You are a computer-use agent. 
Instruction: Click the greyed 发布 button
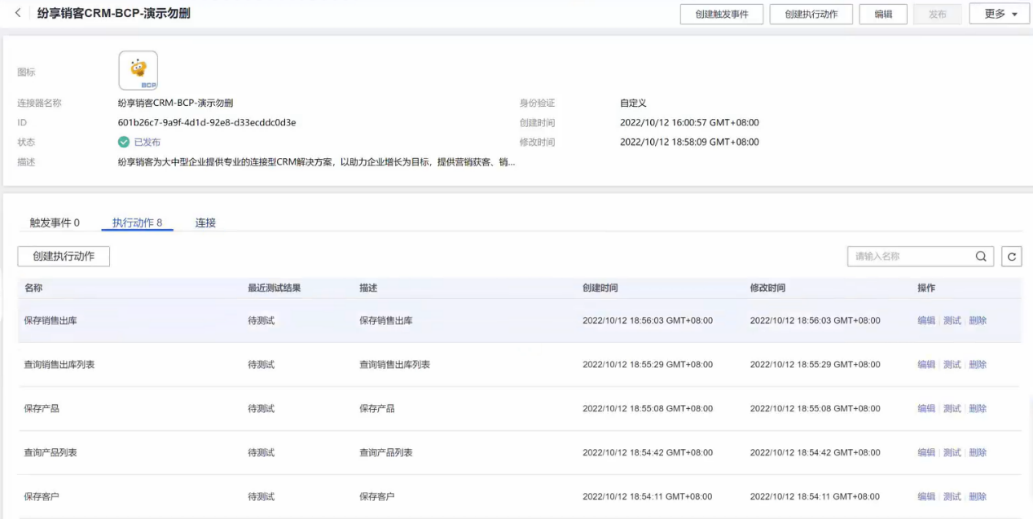coord(937,14)
